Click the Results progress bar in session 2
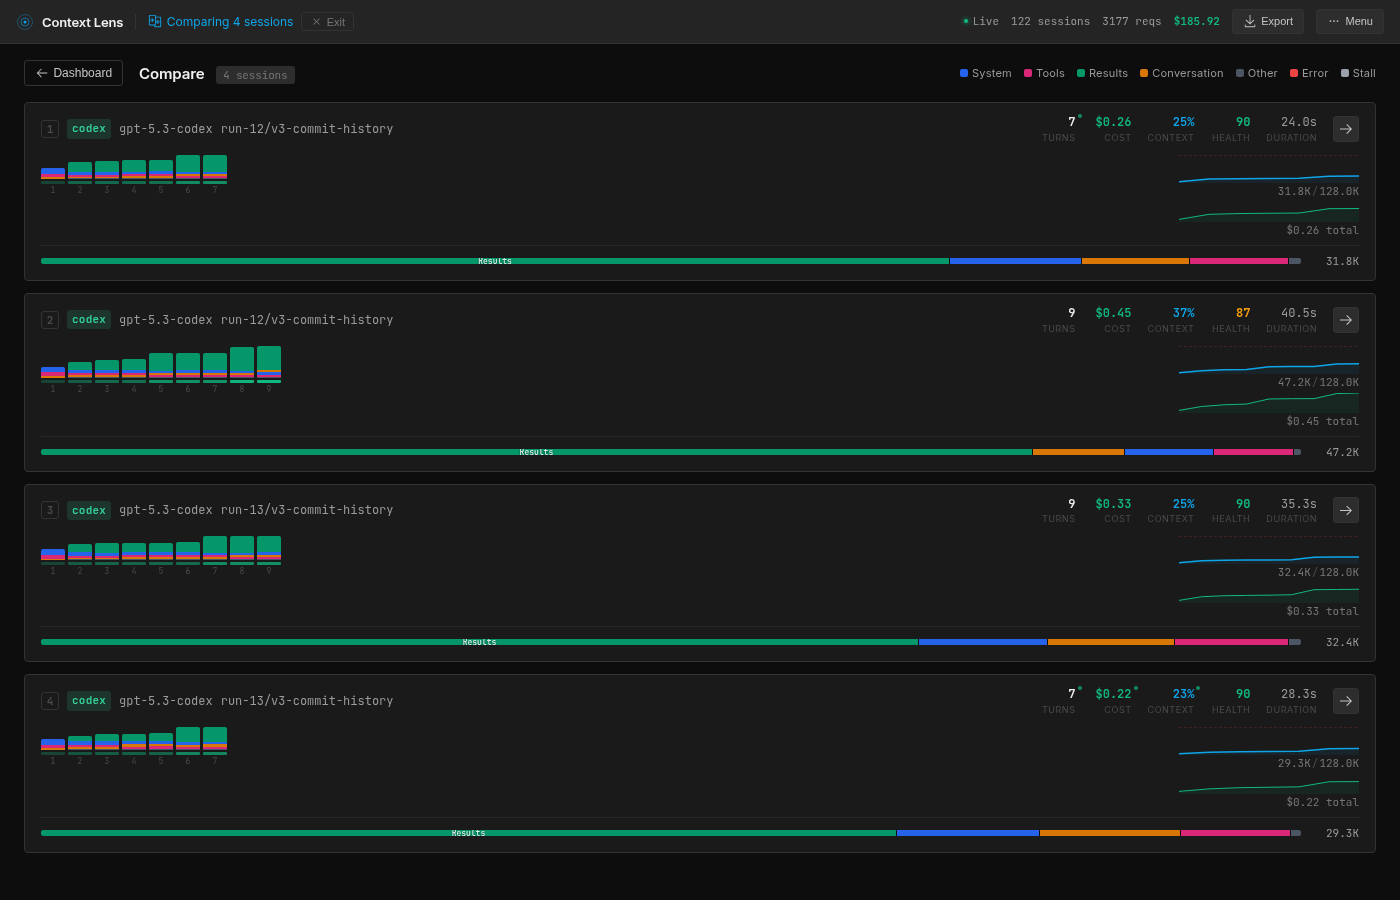The height and width of the screenshot is (900, 1400). click(536, 452)
